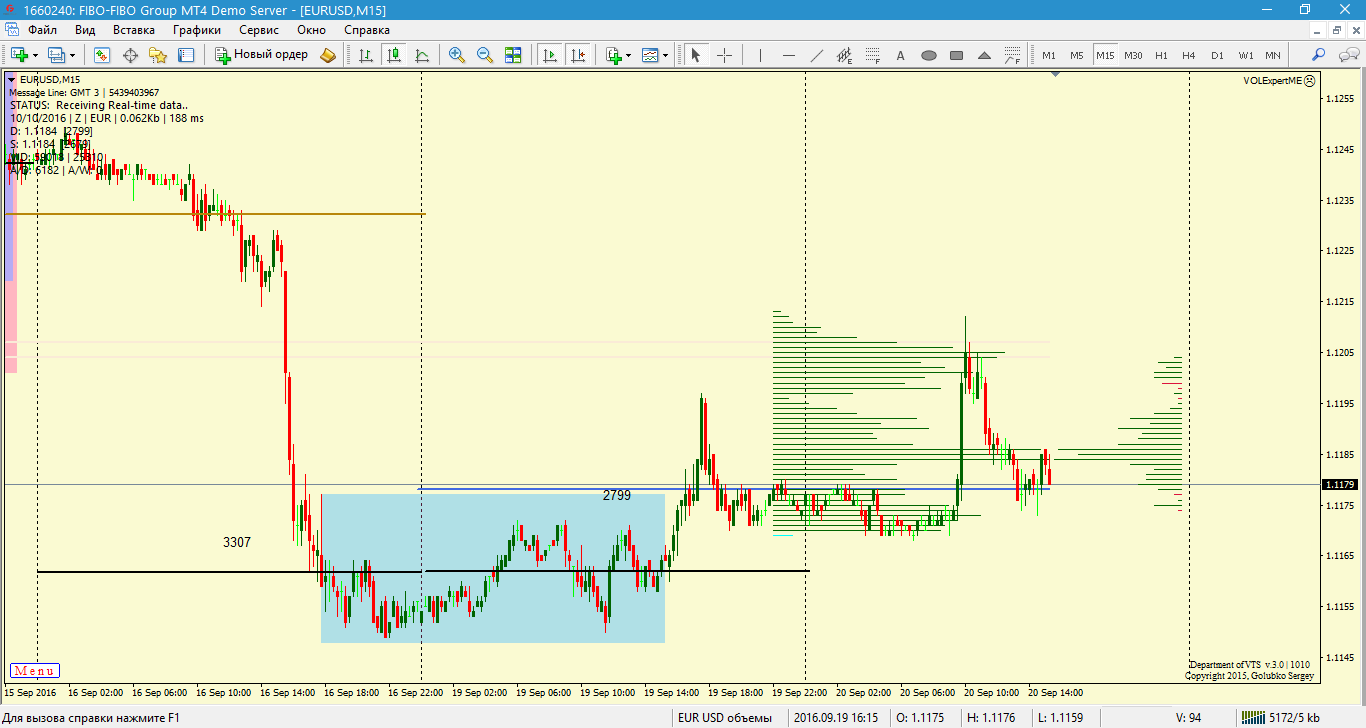Open the chart Templates icon

pyautogui.click(x=651, y=55)
